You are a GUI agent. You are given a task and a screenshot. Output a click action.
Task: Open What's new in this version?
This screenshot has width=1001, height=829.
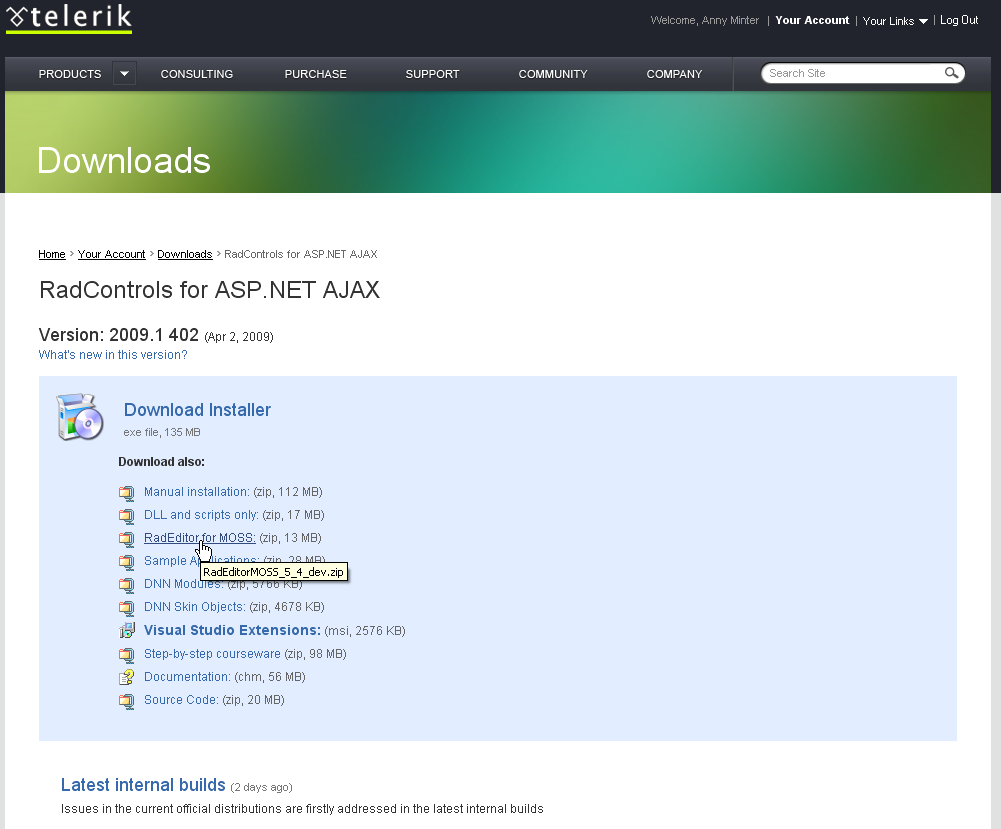tap(113, 355)
